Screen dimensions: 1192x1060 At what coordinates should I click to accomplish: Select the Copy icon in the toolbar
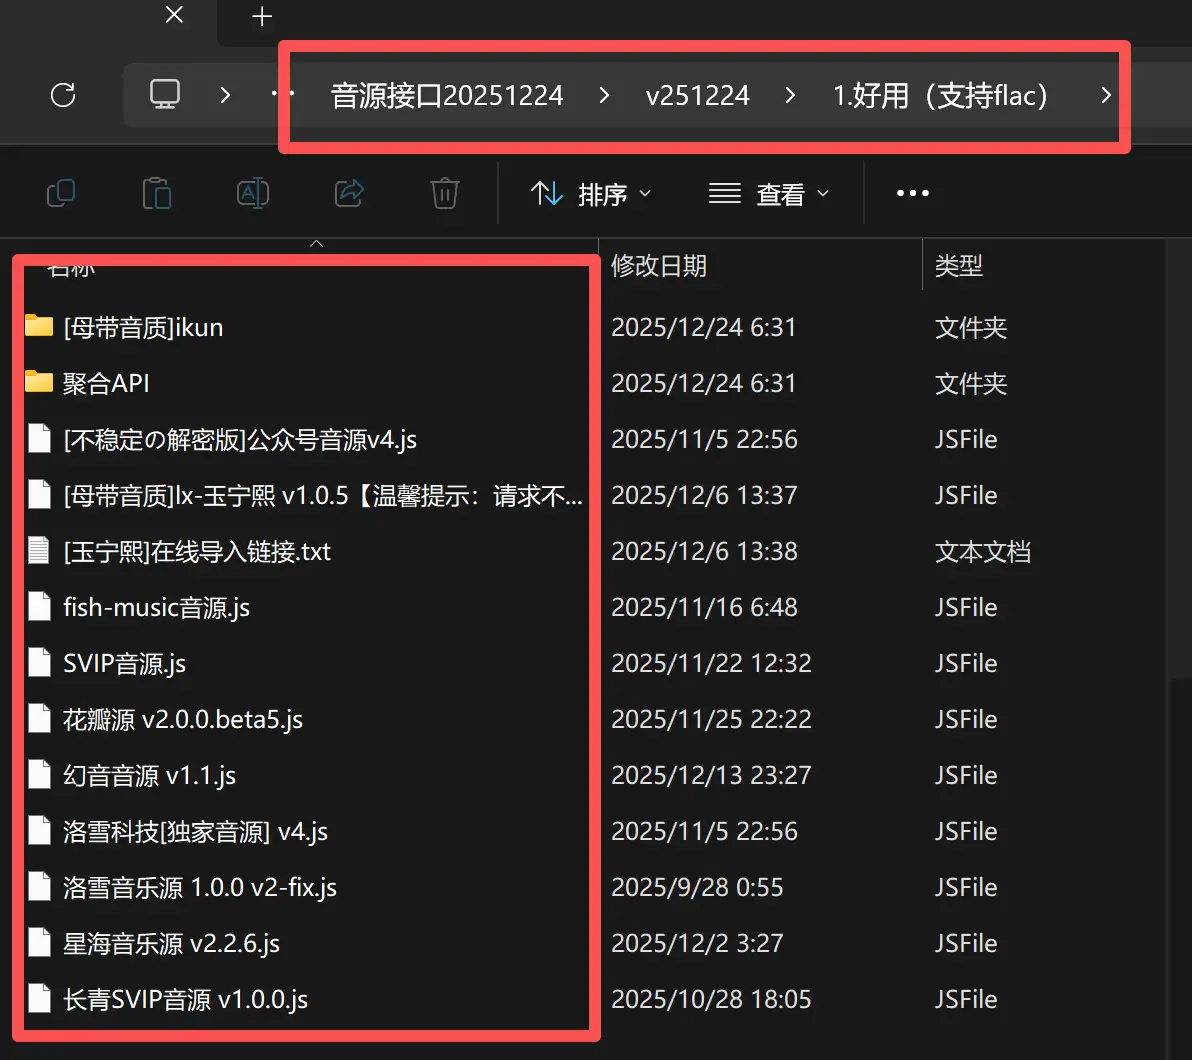[61, 192]
